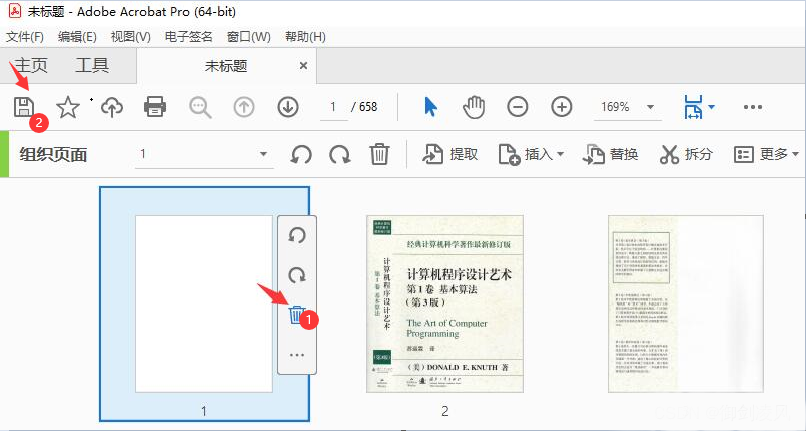The height and width of the screenshot is (431, 806).
Task: Click the fit-width page display icon
Action: (x=693, y=107)
